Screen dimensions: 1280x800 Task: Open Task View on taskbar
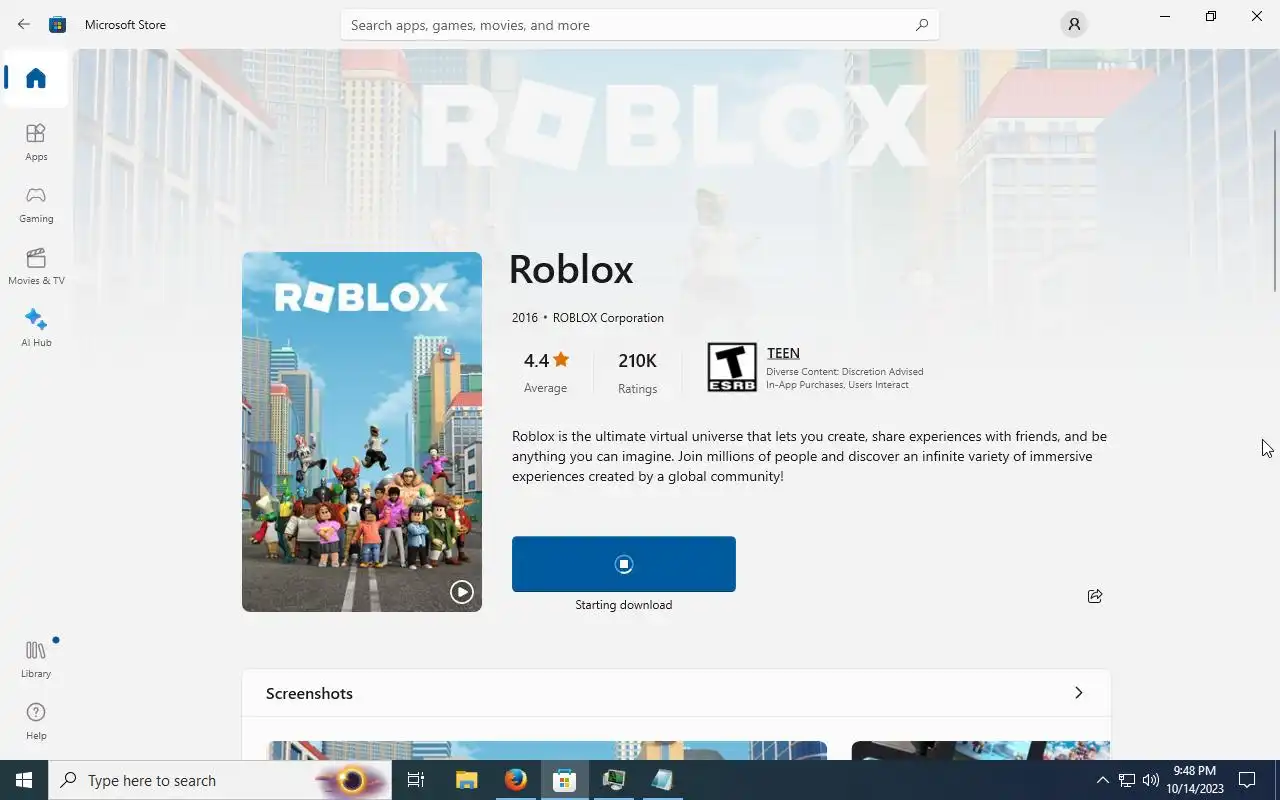point(416,780)
